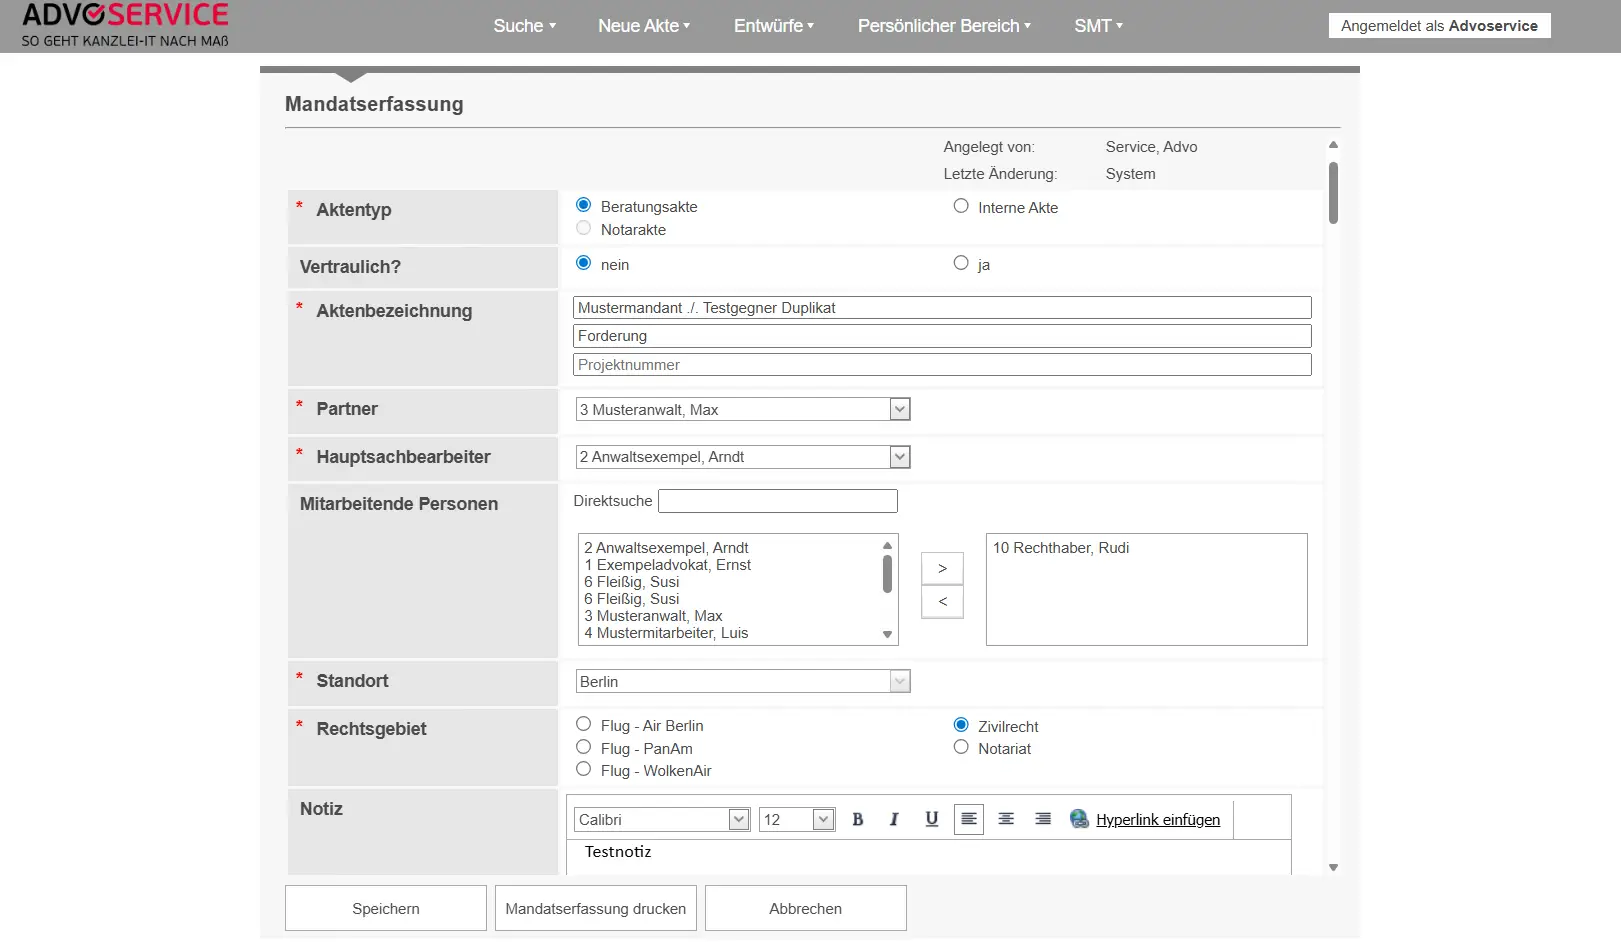Click the Hyperlink einfügen link

click(1157, 820)
